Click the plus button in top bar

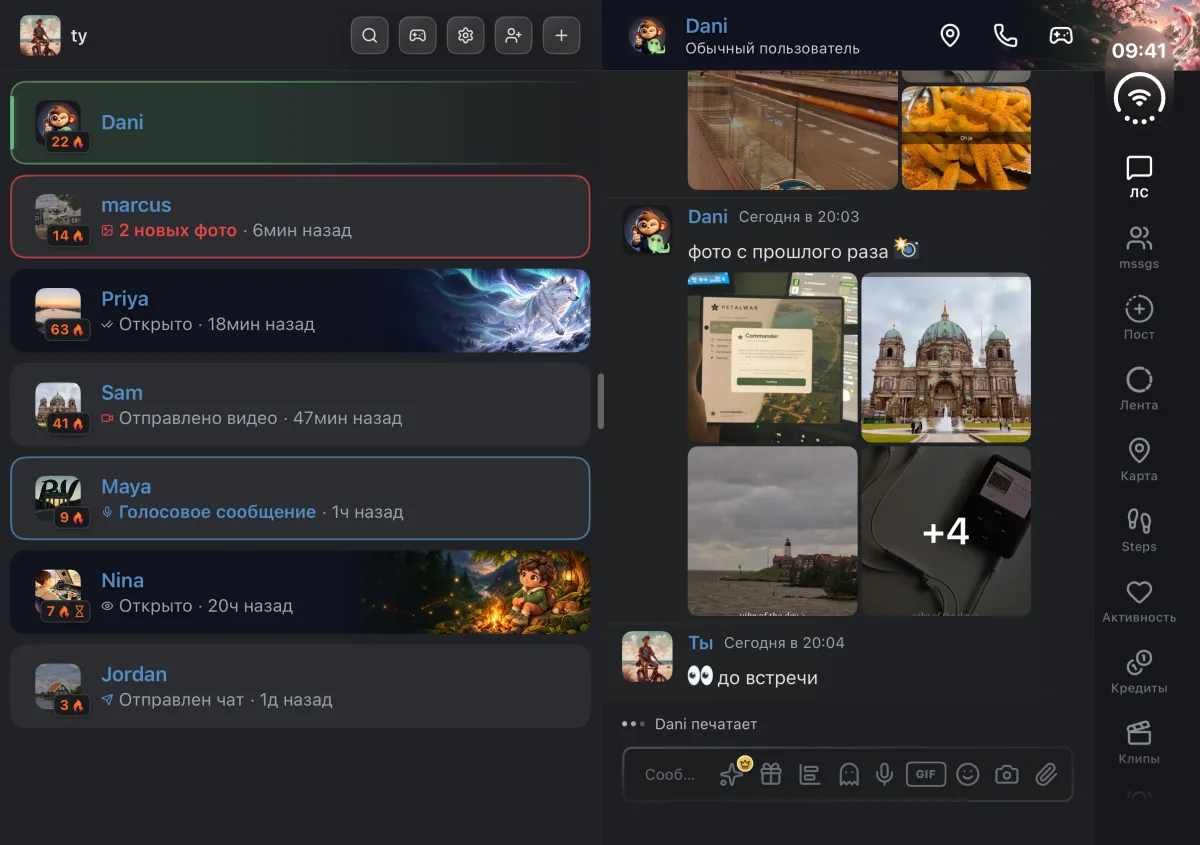tap(561, 36)
